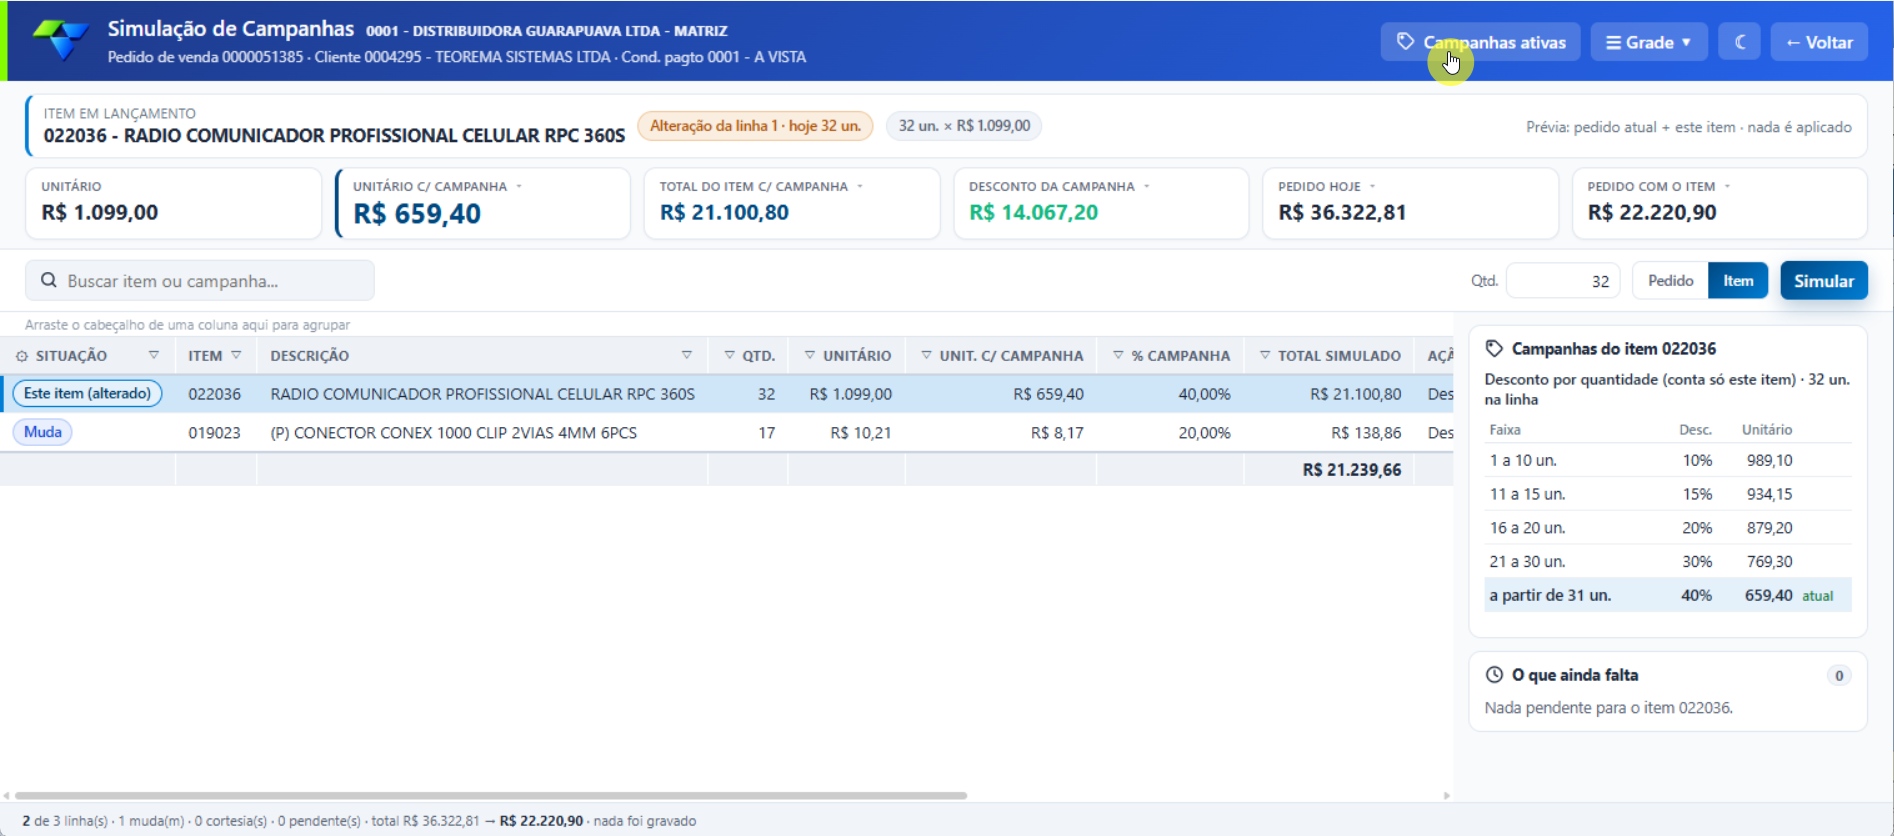Open filter icon on QTD. column
1894x836 pixels.
point(730,355)
